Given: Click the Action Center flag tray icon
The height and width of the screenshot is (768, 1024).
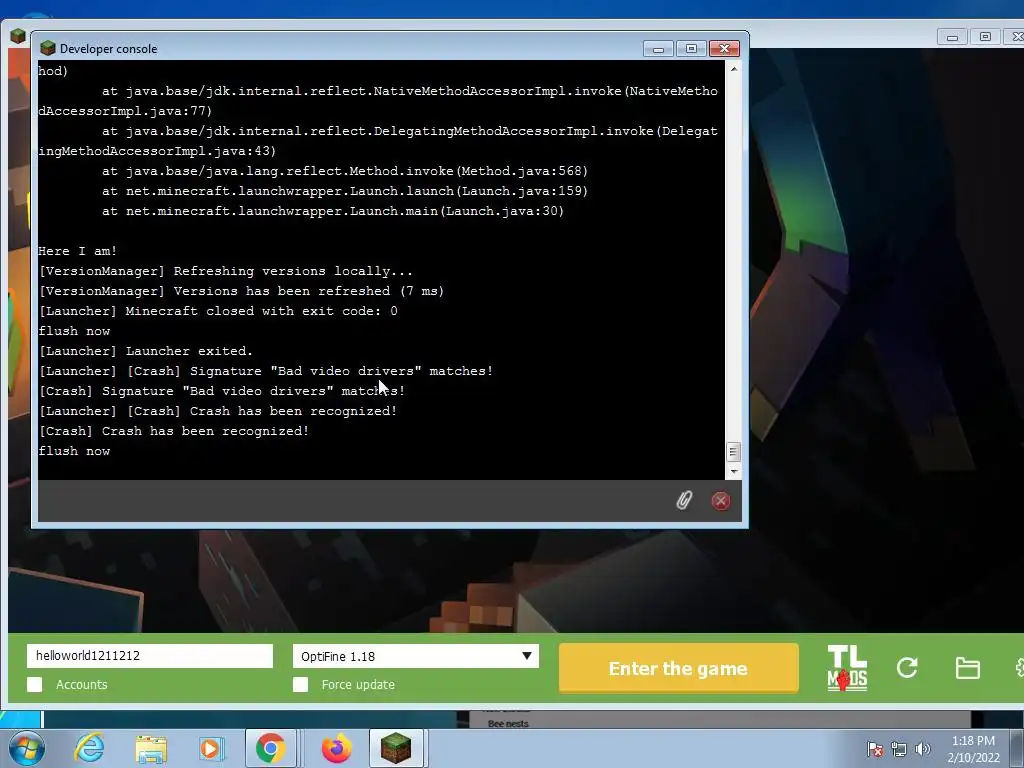Looking at the screenshot, I should click(874, 749).
